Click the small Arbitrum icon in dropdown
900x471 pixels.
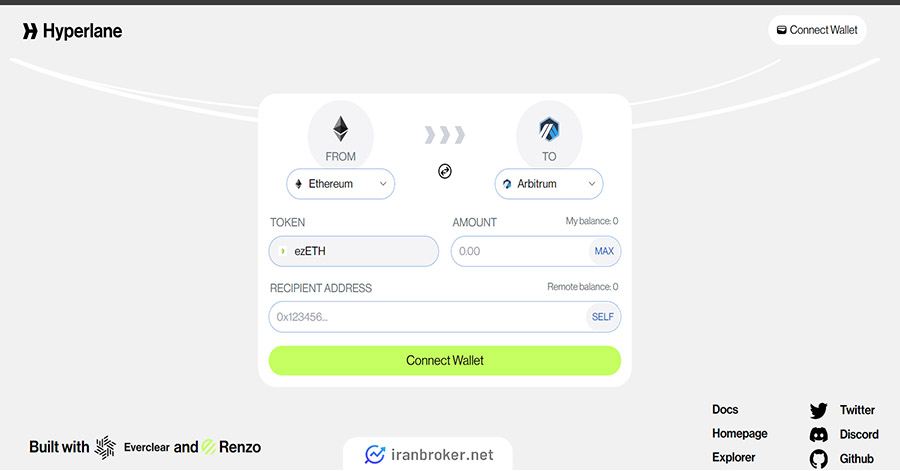(x=507, y=184)
